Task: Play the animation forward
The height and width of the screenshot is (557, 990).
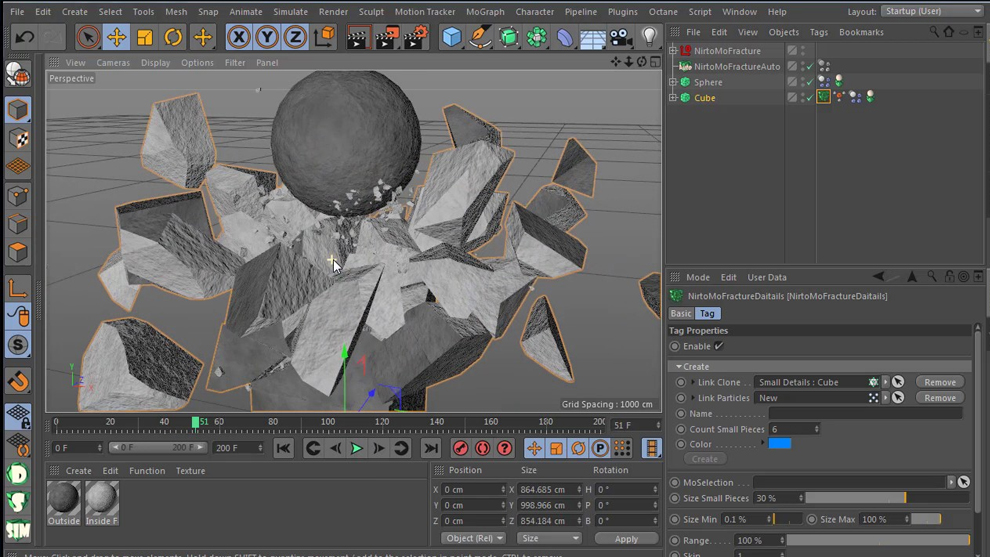Action: pyautogui.click(x=357, y=448)
